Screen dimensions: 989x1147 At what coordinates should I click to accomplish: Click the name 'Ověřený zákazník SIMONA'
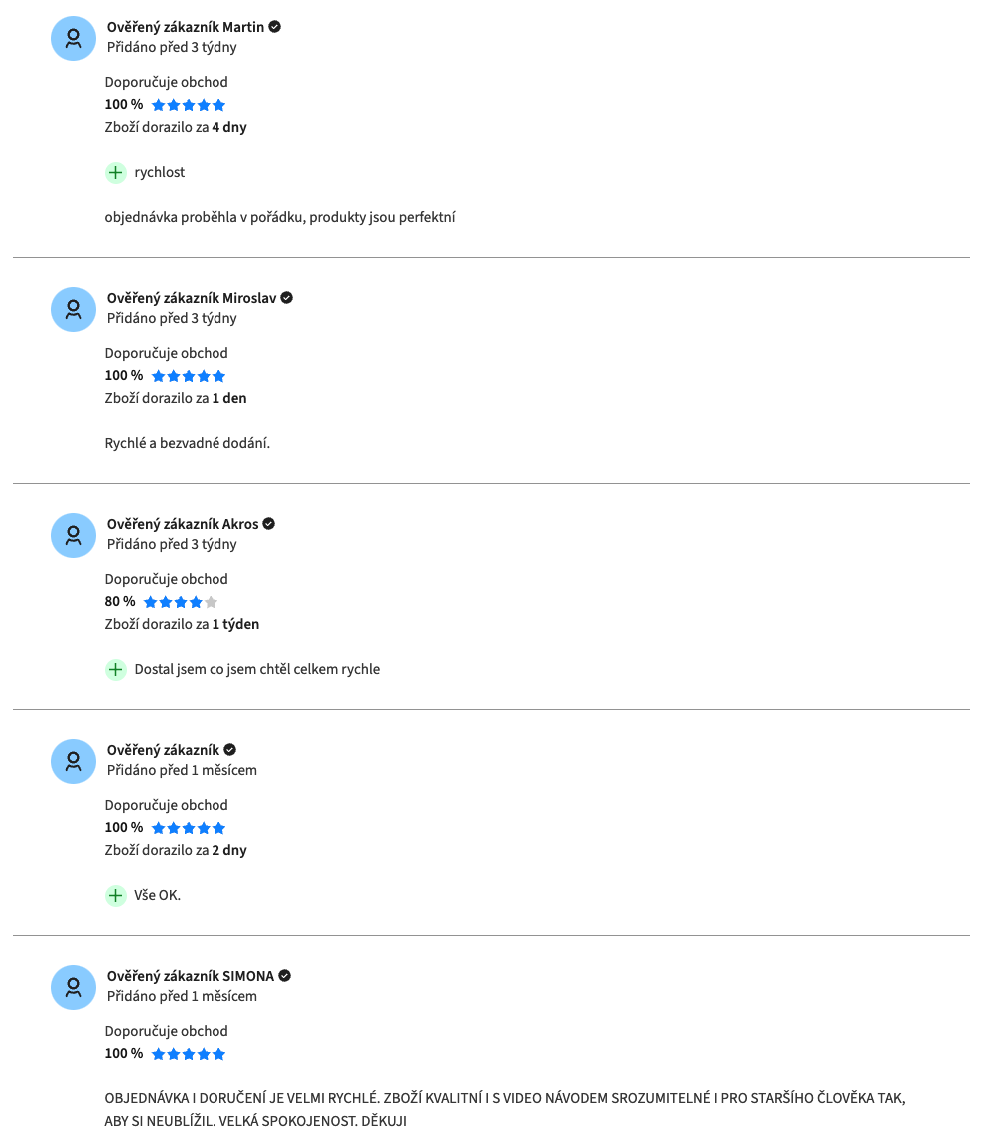click(190, 976)
